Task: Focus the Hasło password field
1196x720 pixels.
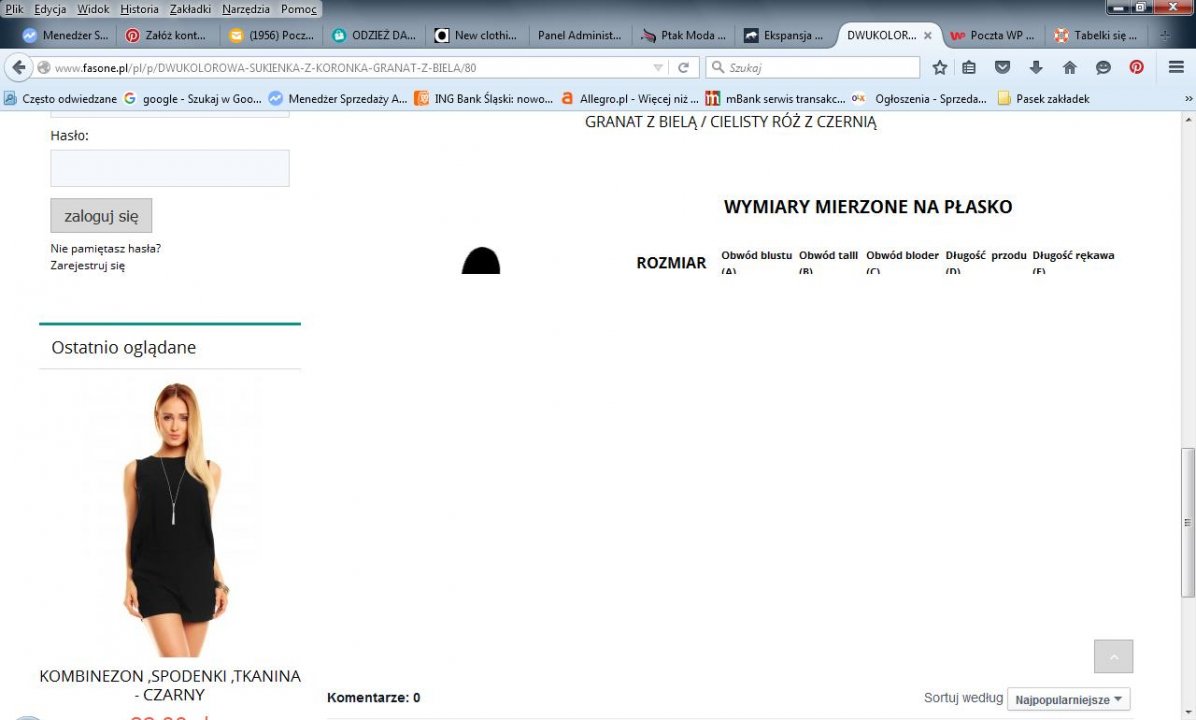Action: (169, 168)
